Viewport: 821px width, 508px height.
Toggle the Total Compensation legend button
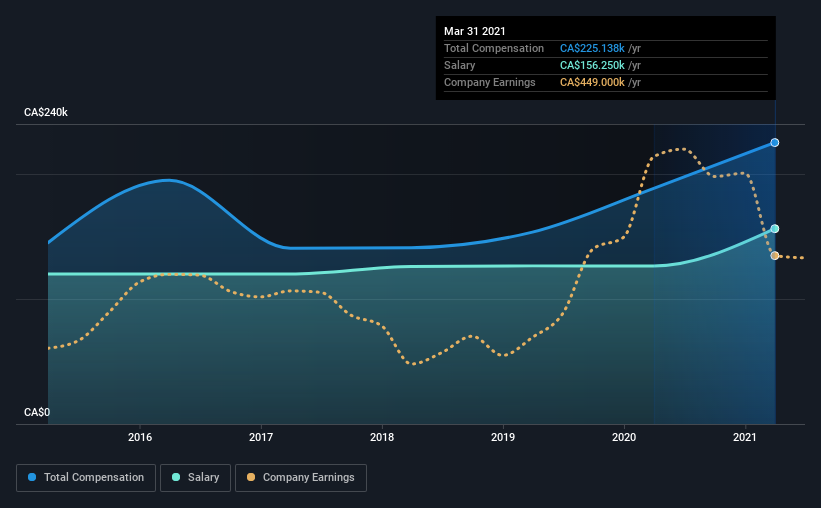coord(86,478)
